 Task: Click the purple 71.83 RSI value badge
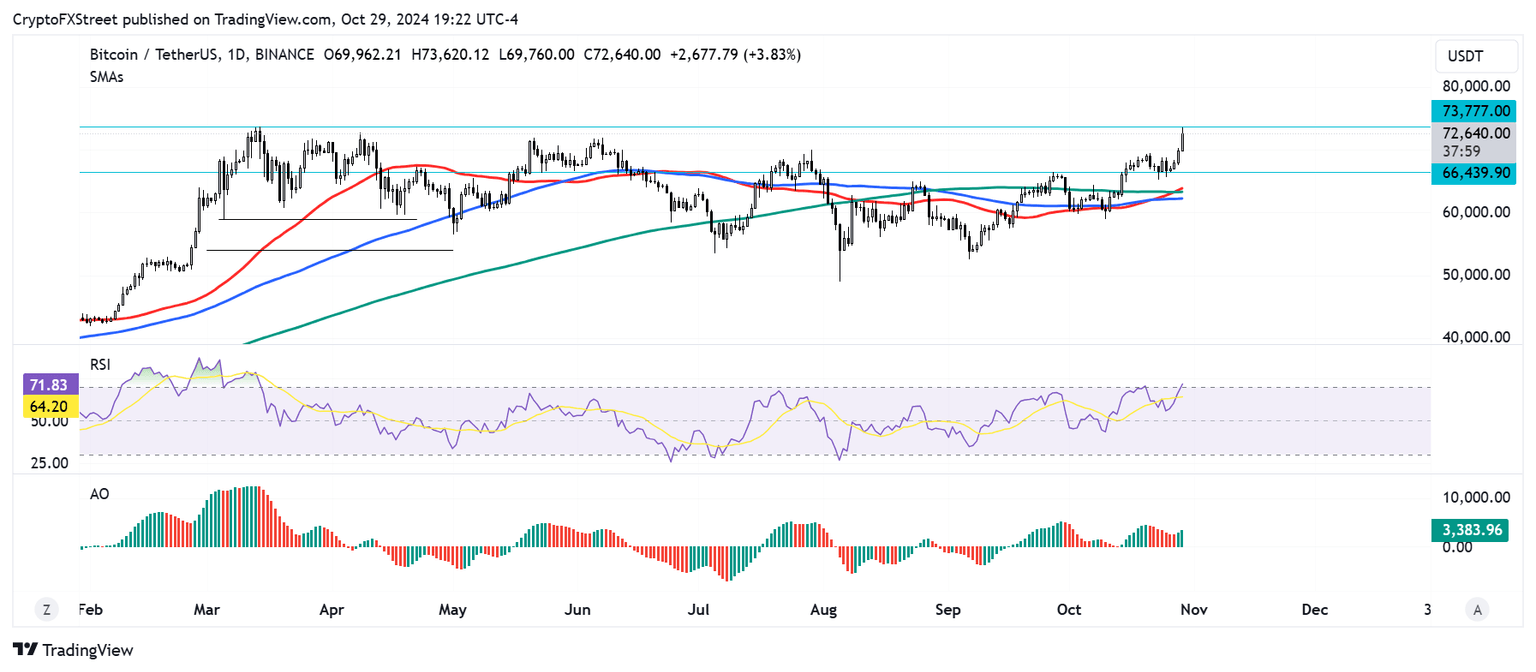pos(52,384)
